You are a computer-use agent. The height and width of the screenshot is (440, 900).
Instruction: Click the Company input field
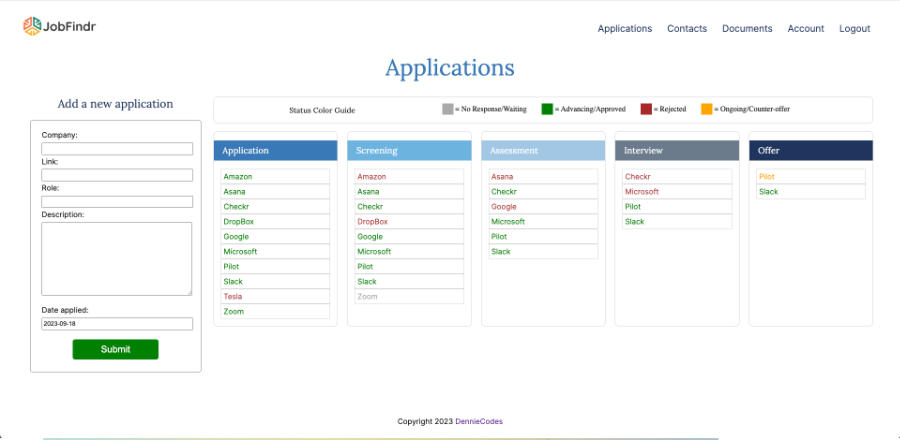(117, 149)
